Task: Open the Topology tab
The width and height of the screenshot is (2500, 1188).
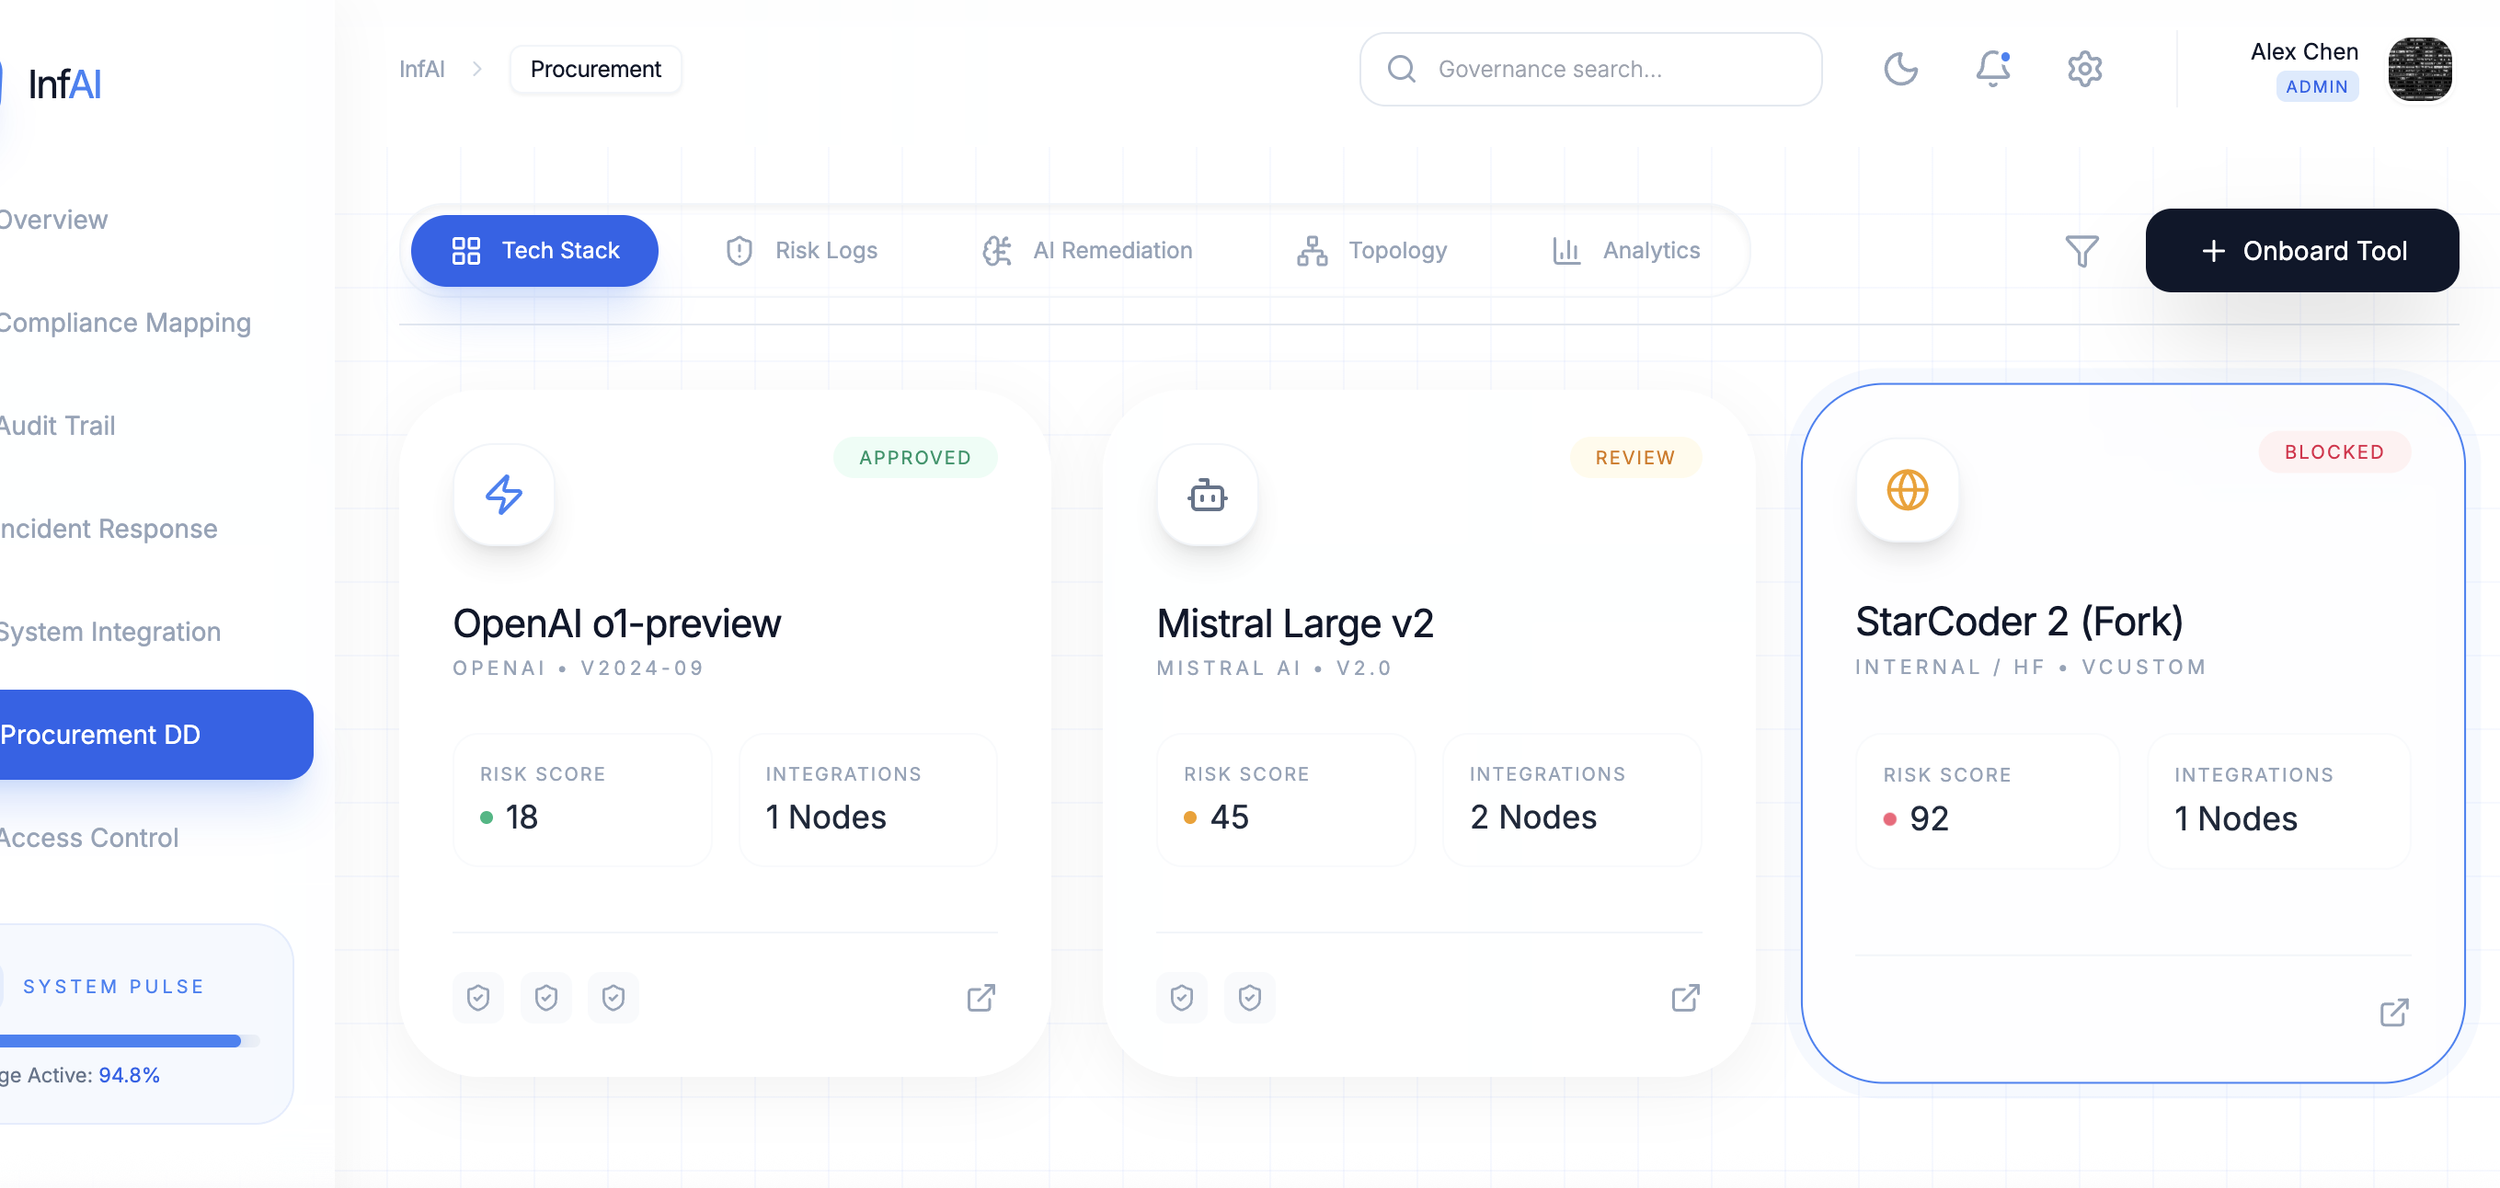Action: pos(1372,251)
